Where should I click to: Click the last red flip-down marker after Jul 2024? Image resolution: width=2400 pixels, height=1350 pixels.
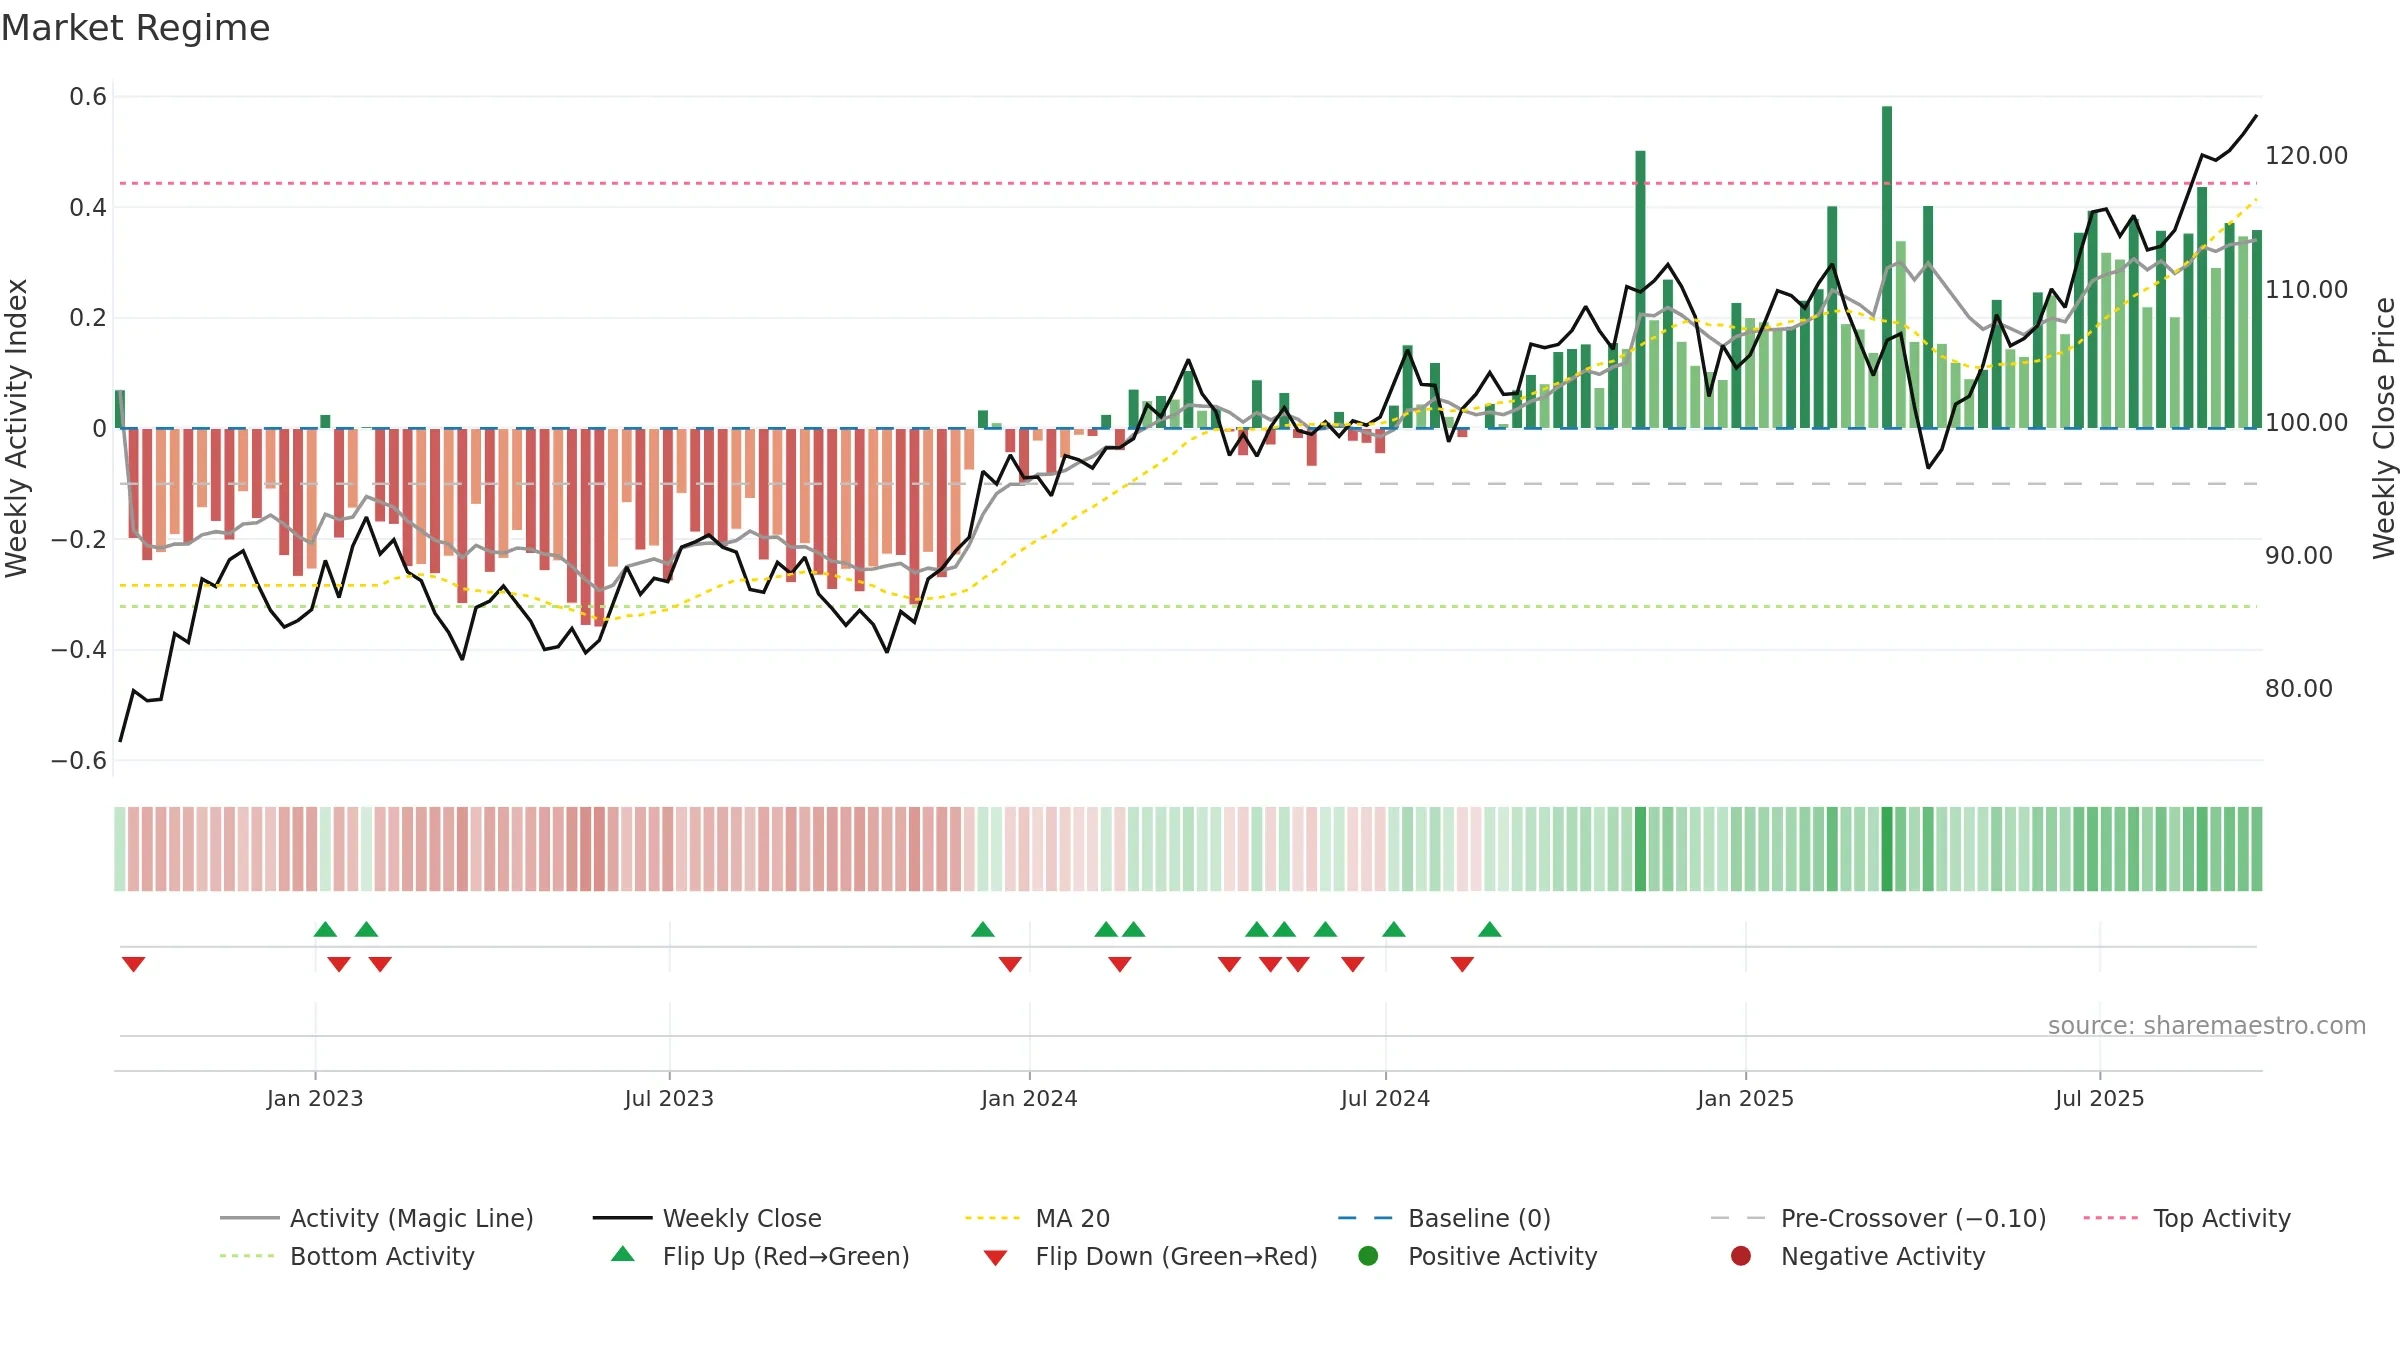pyautogui.click(x=1462, y=964)
